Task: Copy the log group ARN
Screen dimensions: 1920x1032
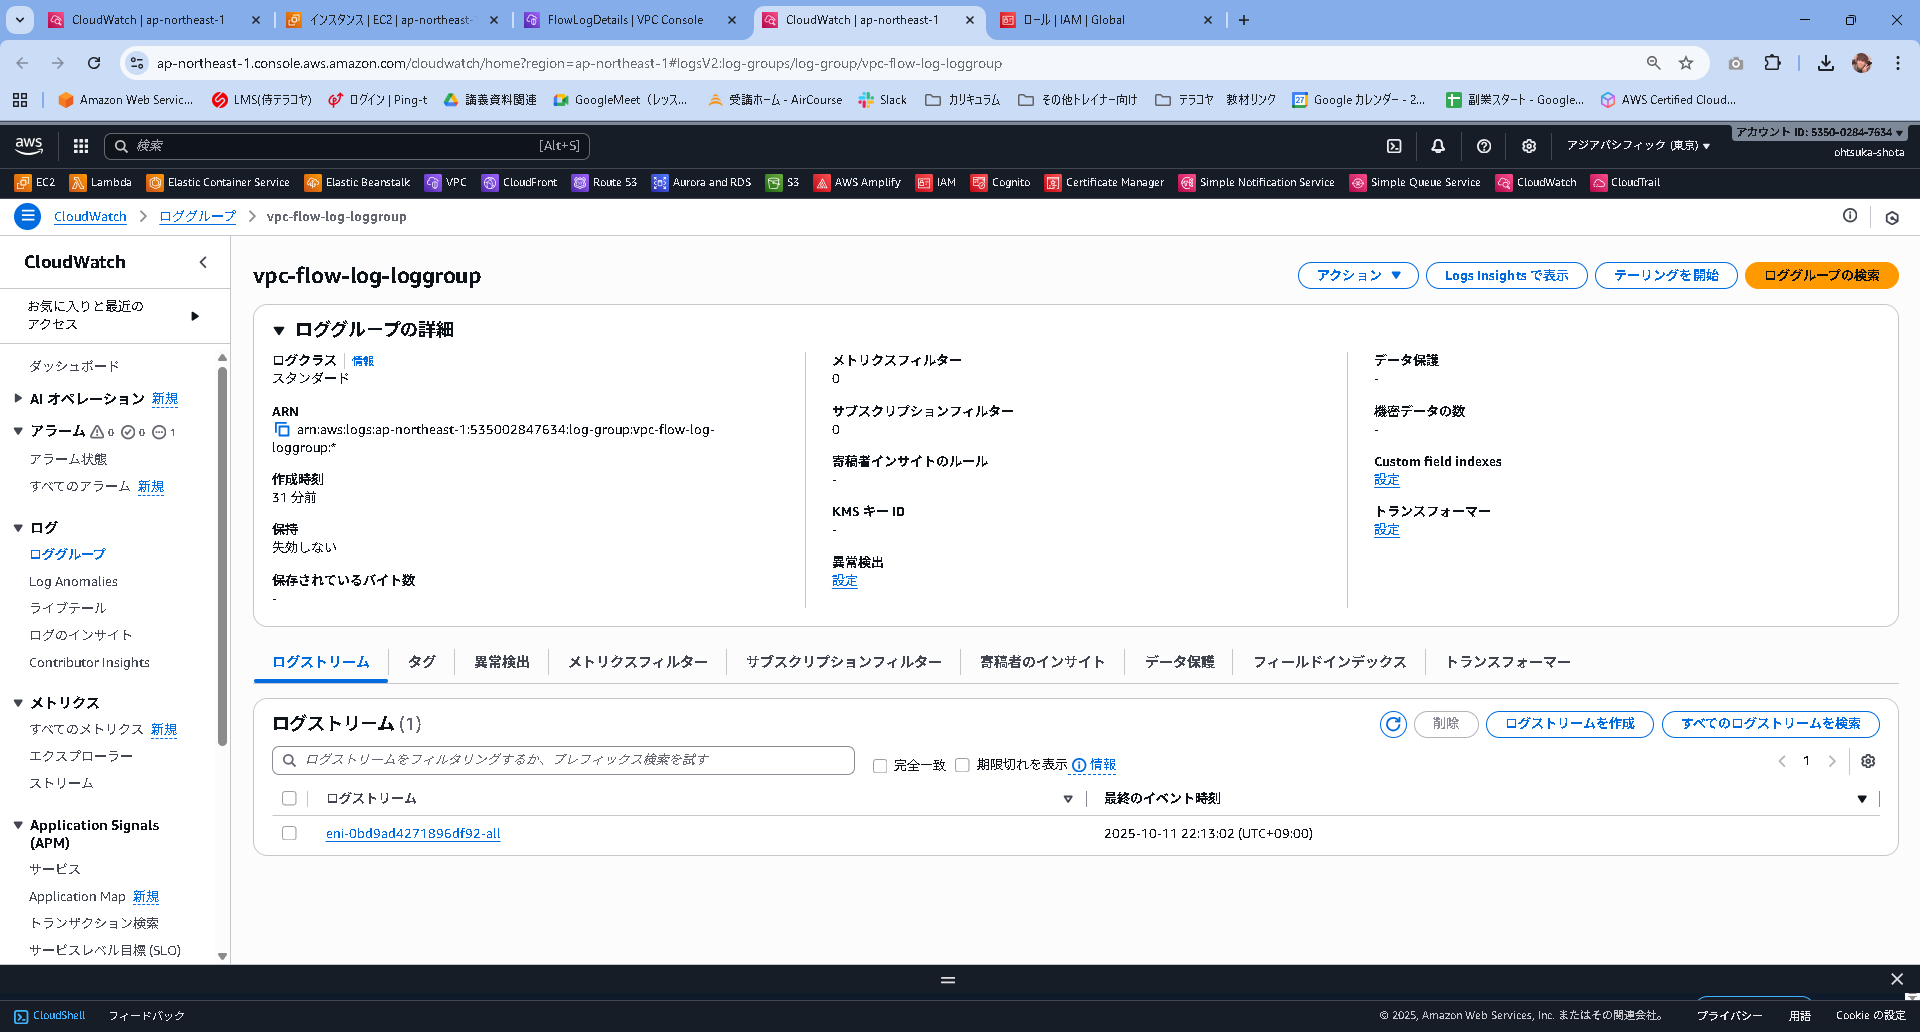Action: (x=281, y=429)
